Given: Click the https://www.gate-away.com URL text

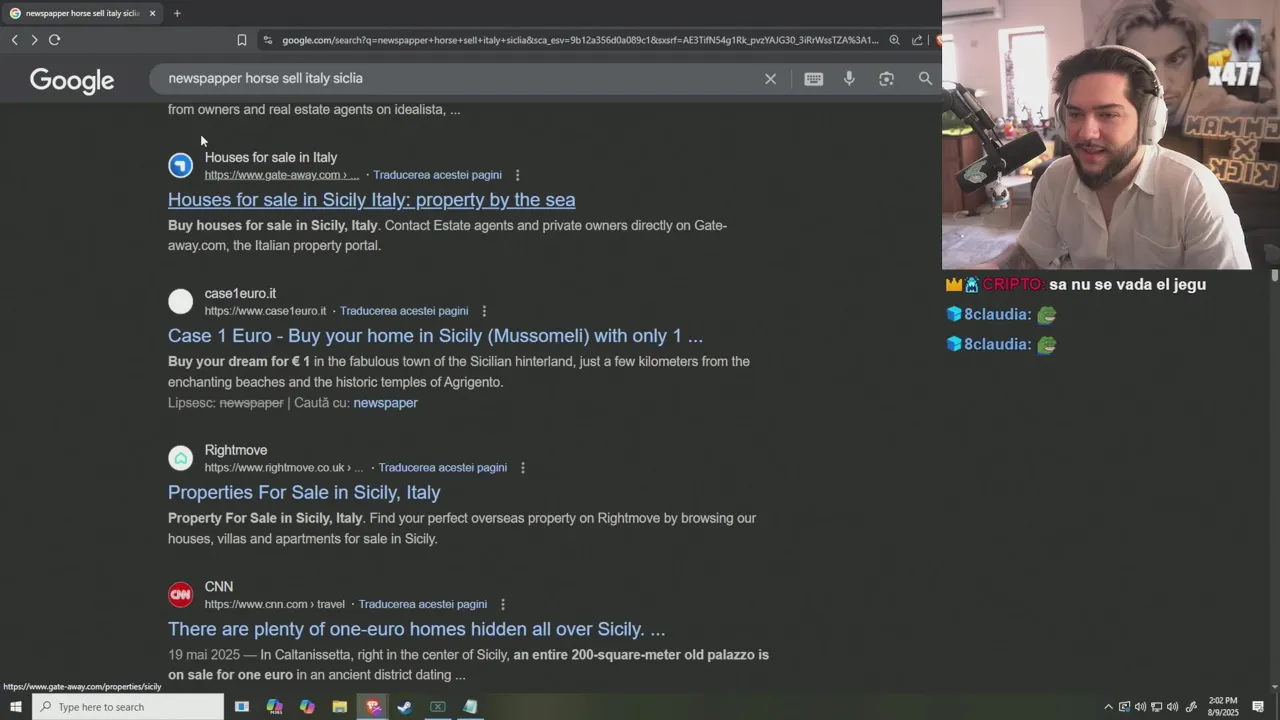Looking at the screenshot, I should (x=281, y=175).
